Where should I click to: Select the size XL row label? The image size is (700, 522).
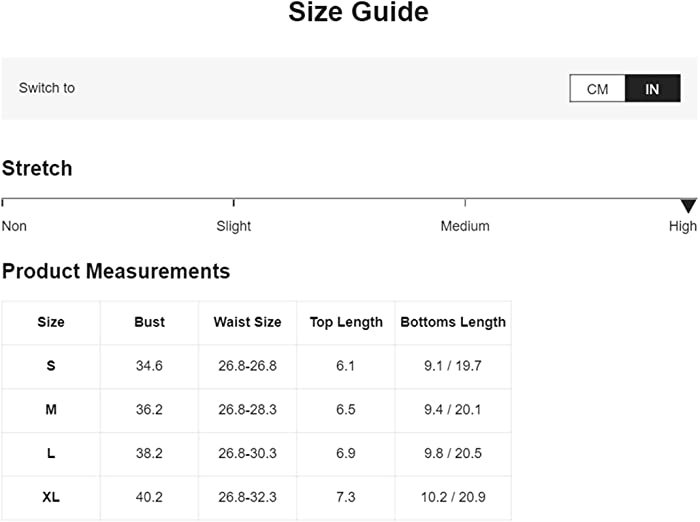(x=51, y=497)
